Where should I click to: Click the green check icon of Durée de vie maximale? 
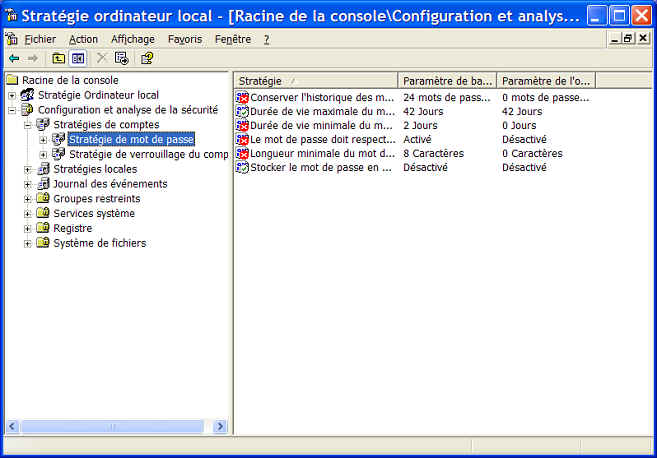[242, 111]
